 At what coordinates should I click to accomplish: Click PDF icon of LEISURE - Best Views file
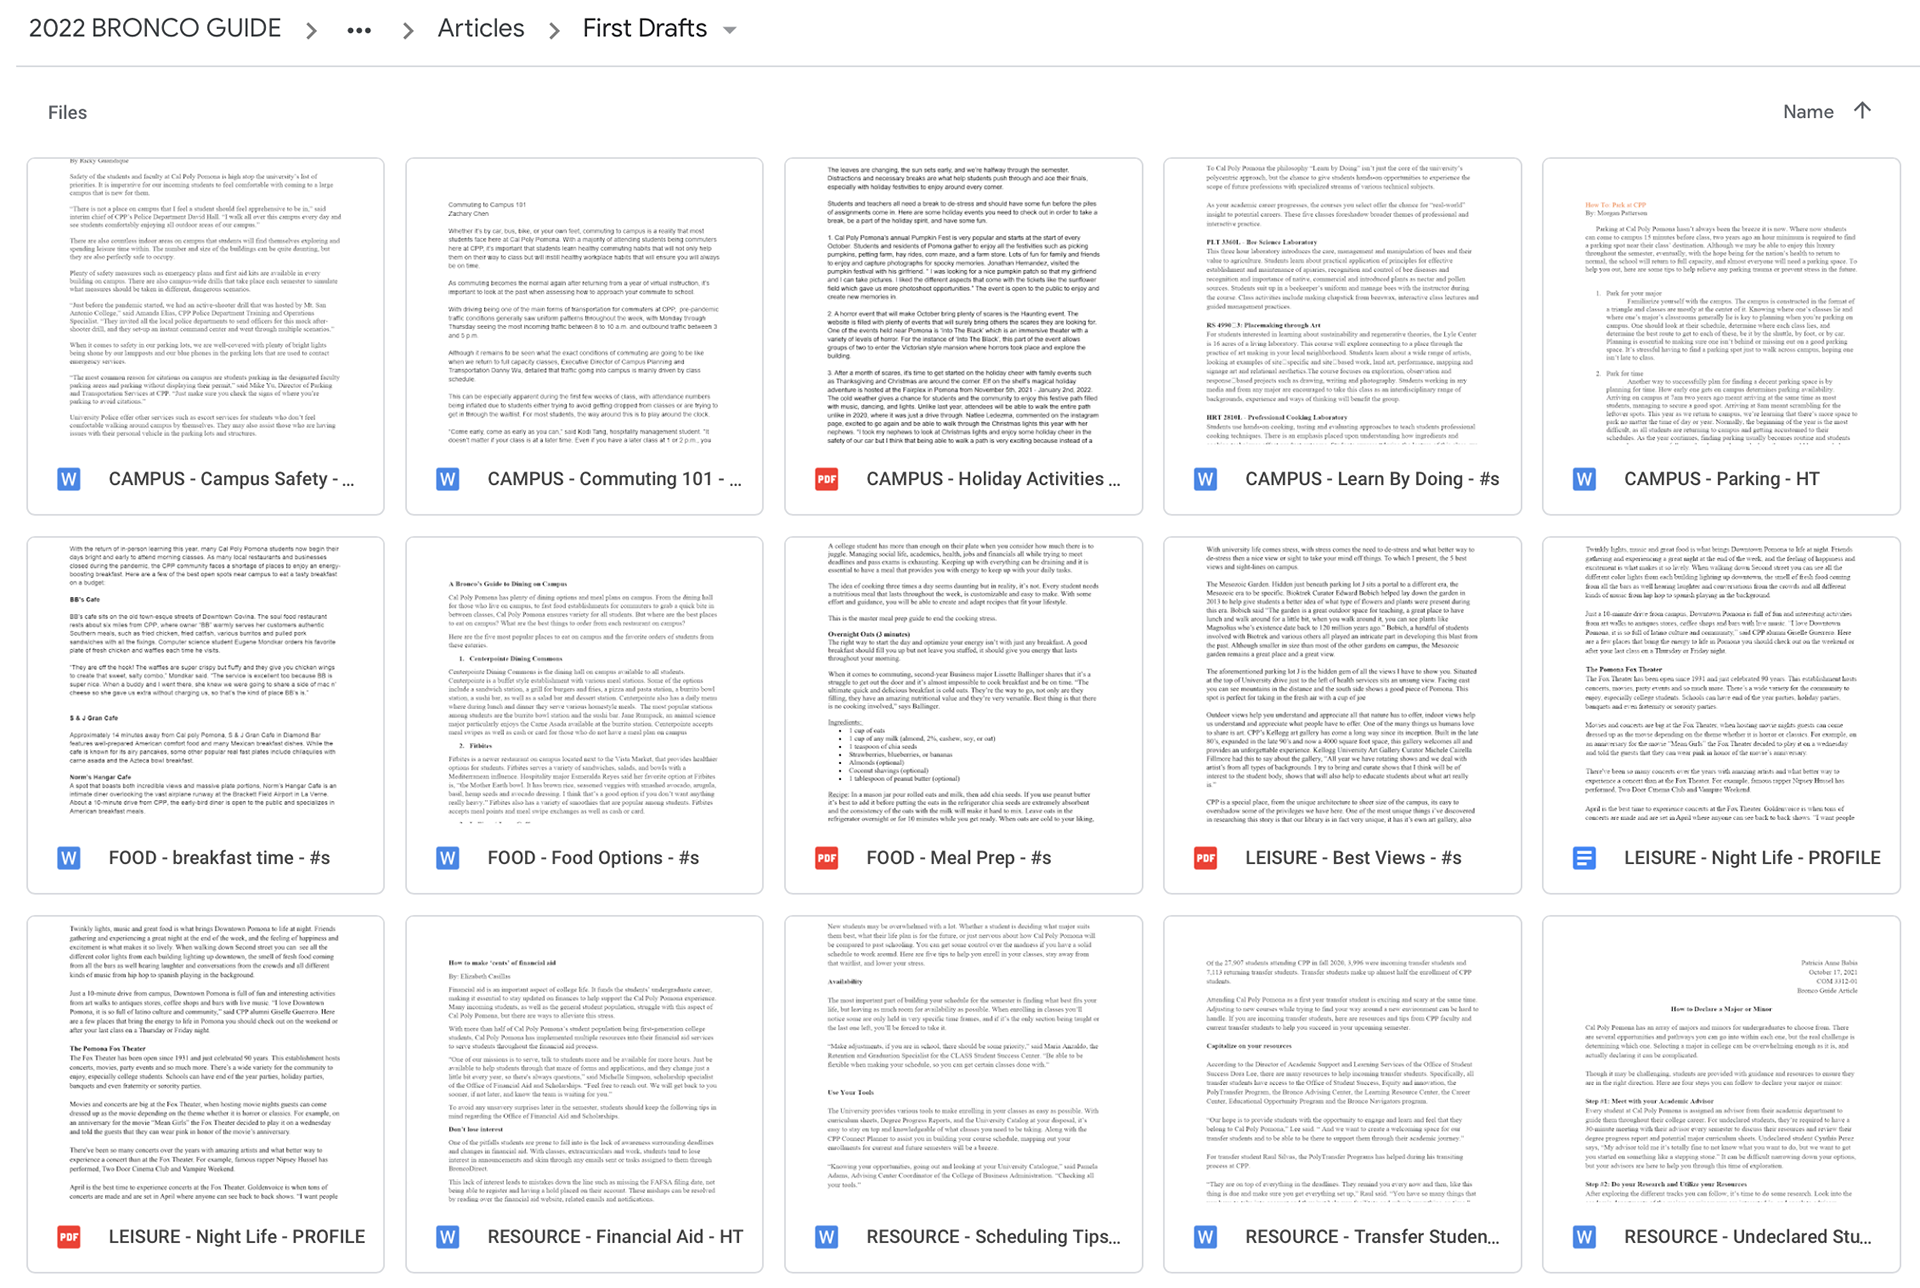click(1206, 858)
